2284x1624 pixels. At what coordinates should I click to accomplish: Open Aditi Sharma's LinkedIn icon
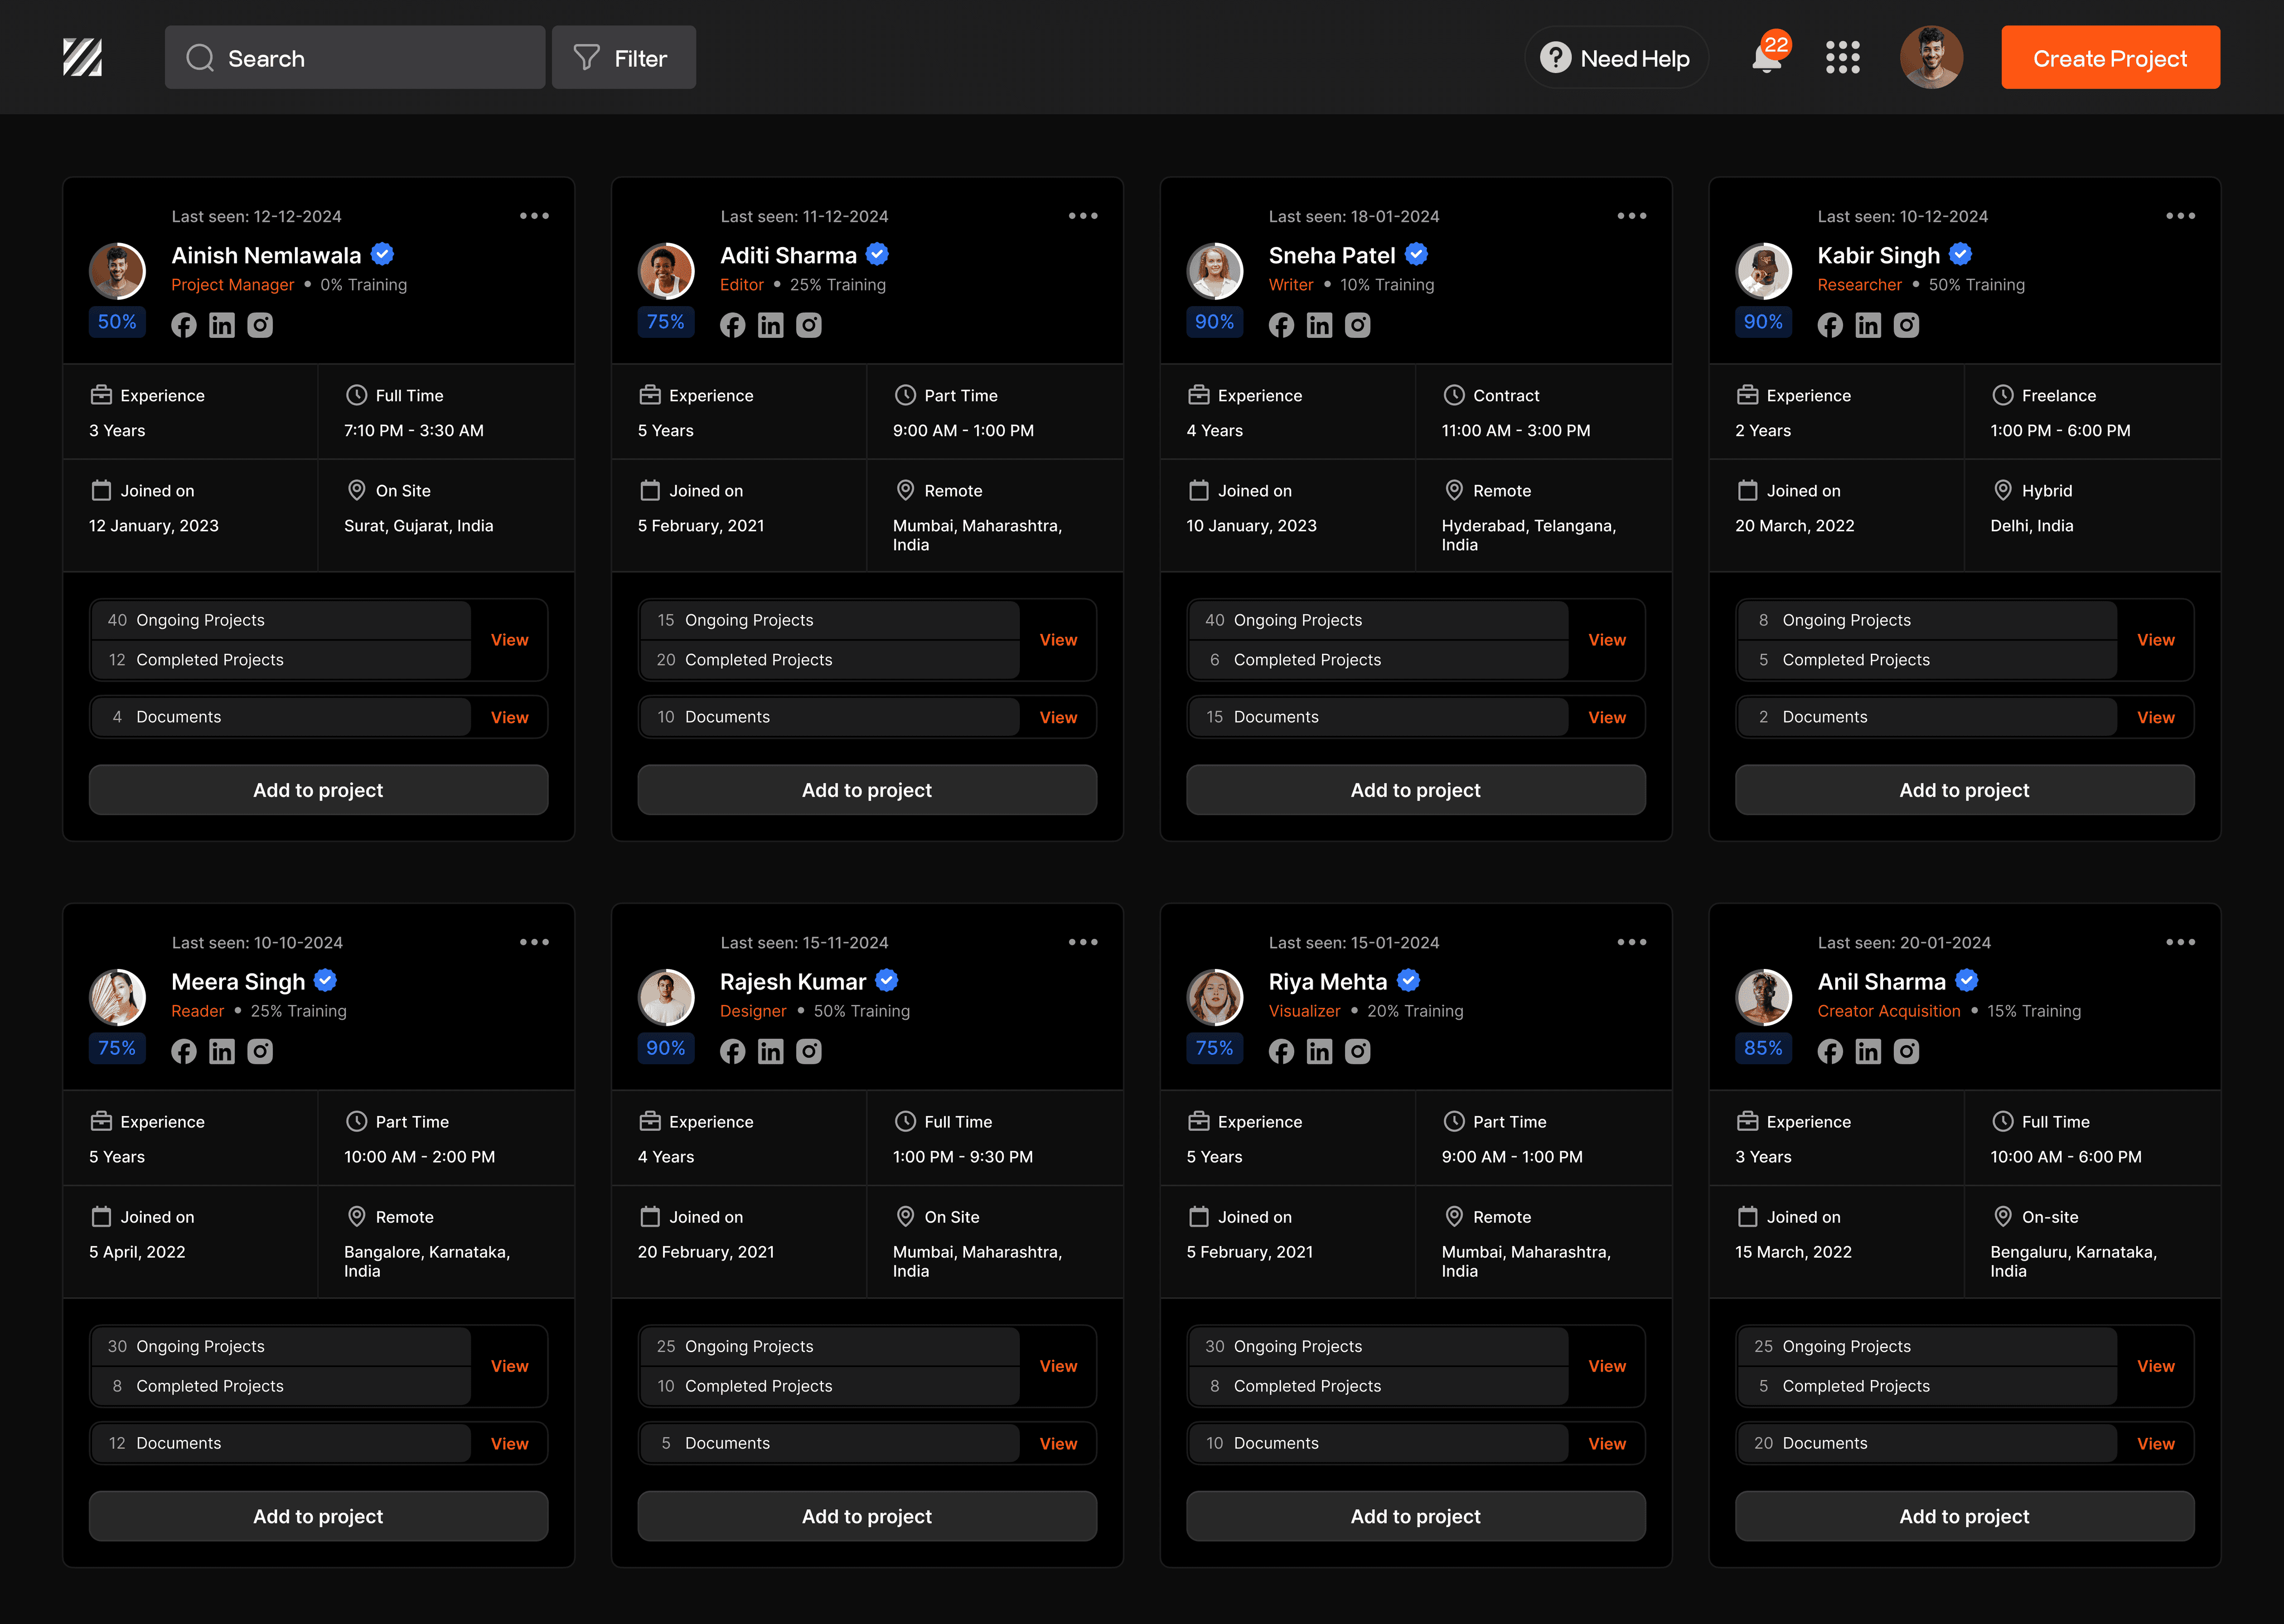[770, 325]
